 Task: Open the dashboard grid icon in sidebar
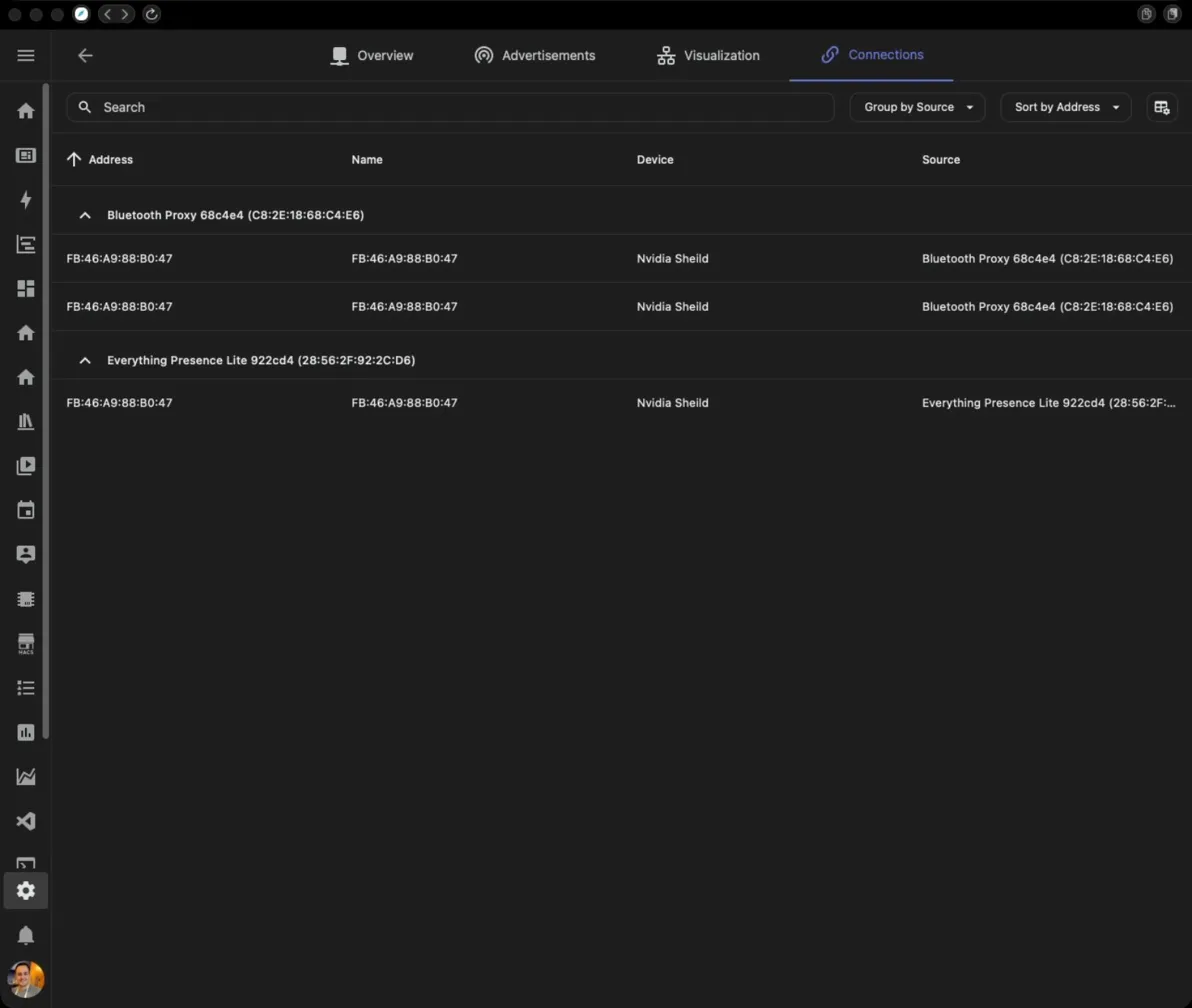click(26, 289)
